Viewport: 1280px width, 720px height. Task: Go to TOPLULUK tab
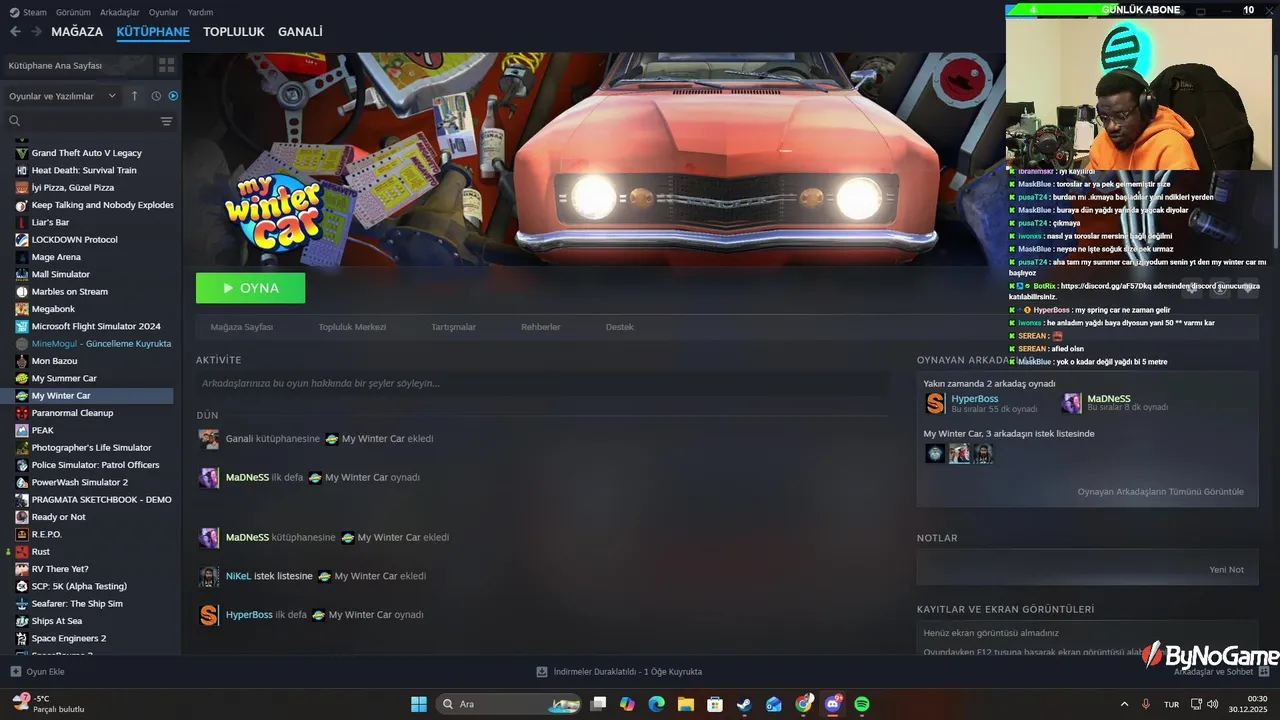(234, 32)
